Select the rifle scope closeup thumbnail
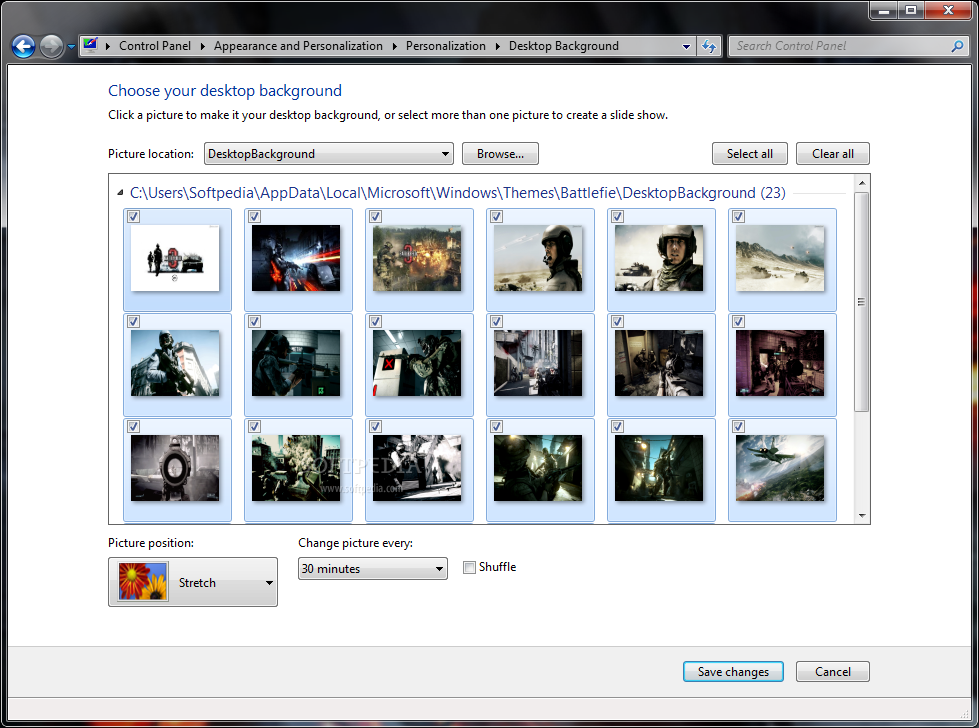This screenshot has width=979, height=728. click(175, 468)
